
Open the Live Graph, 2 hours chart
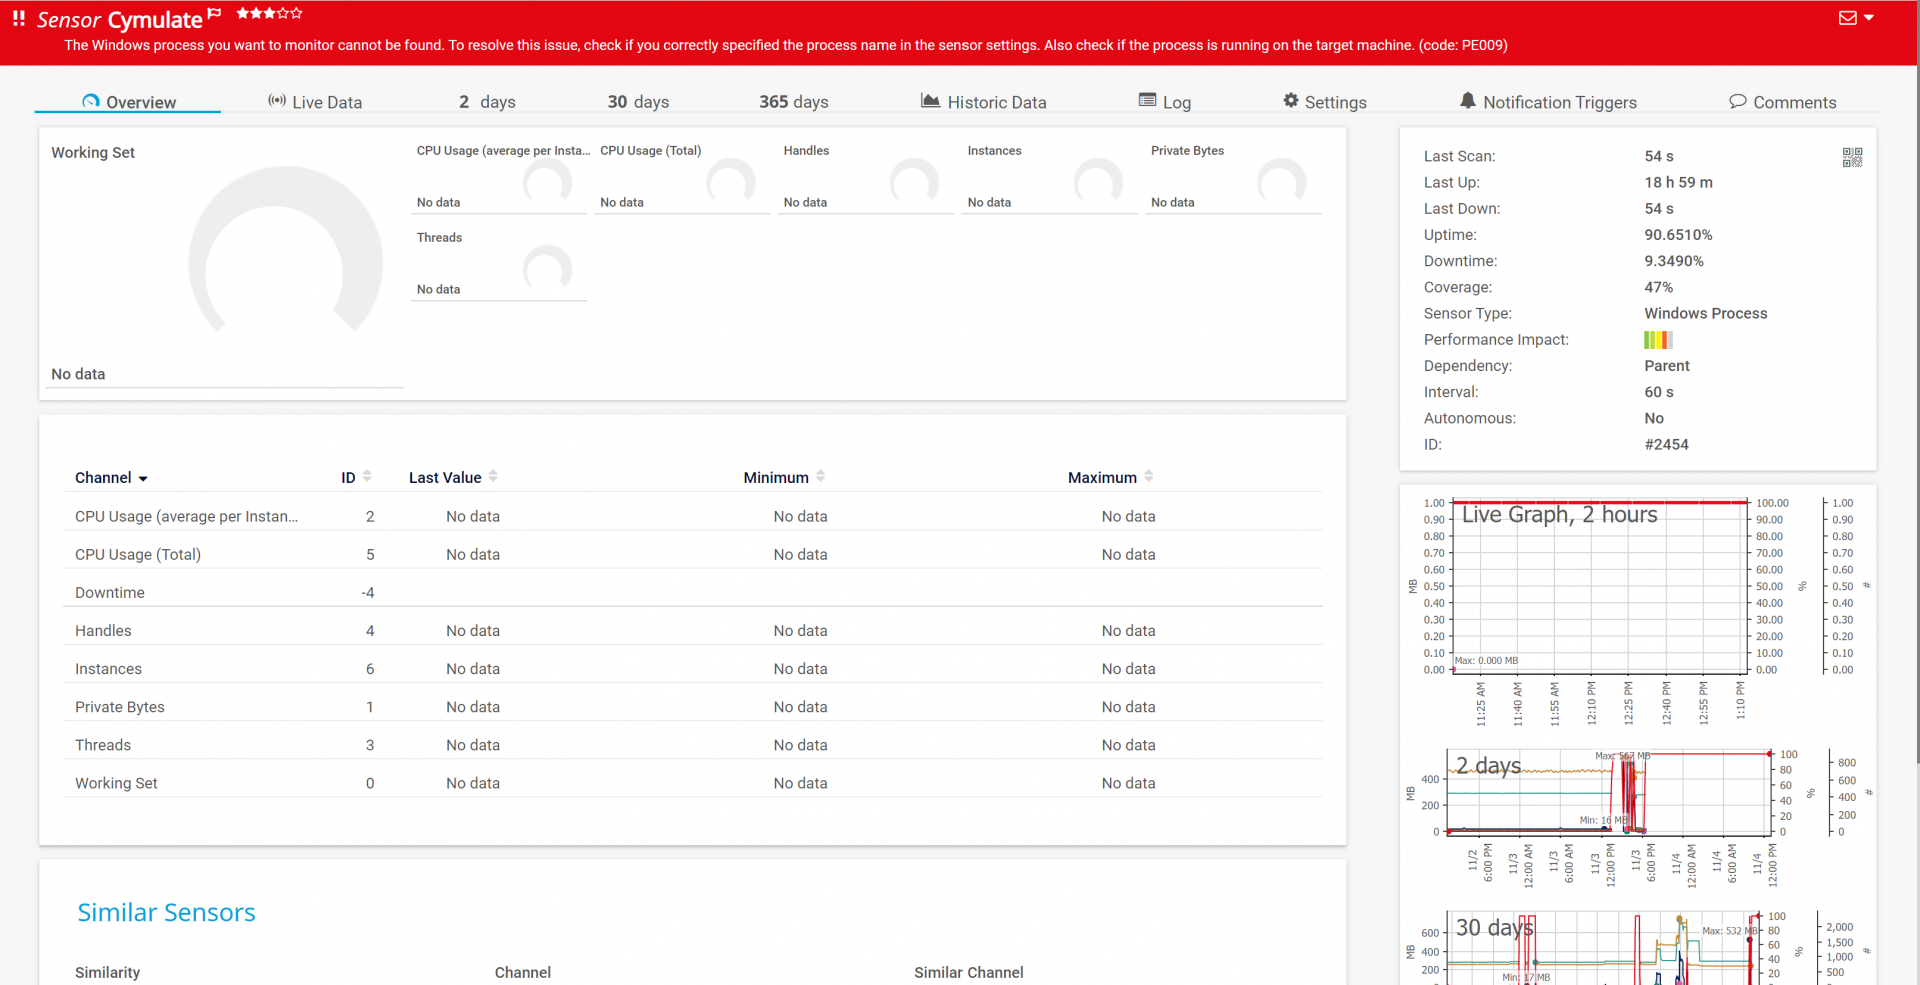tap(1638, 610)
